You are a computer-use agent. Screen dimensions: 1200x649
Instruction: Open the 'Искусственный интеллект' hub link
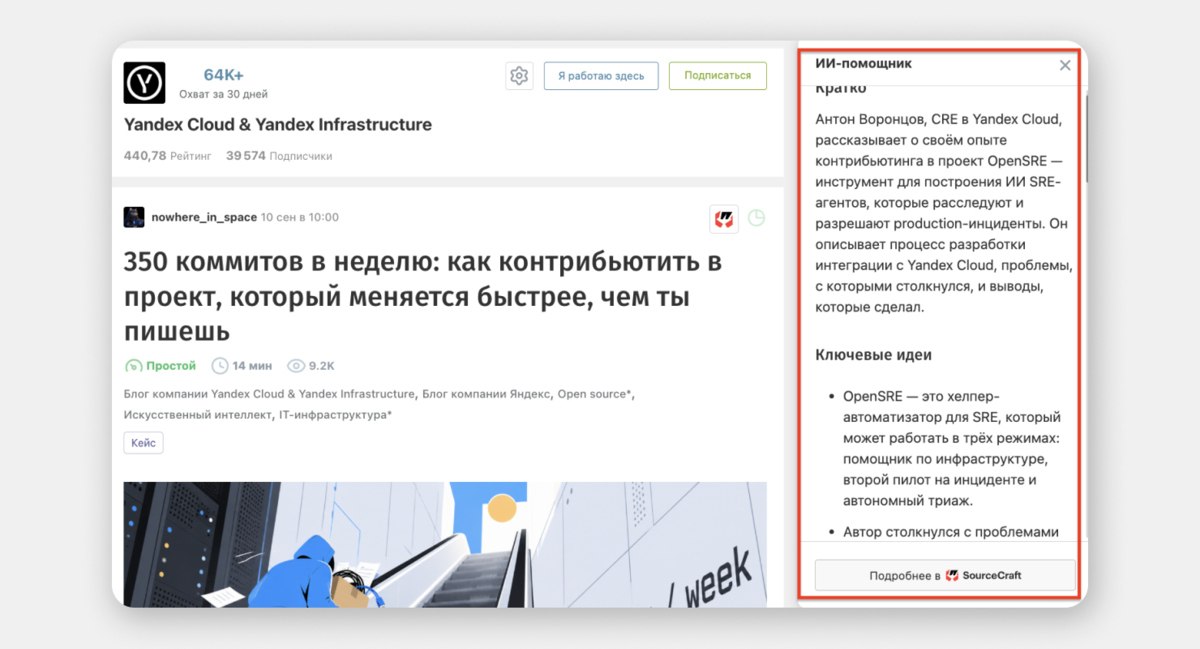coord(198,414)
